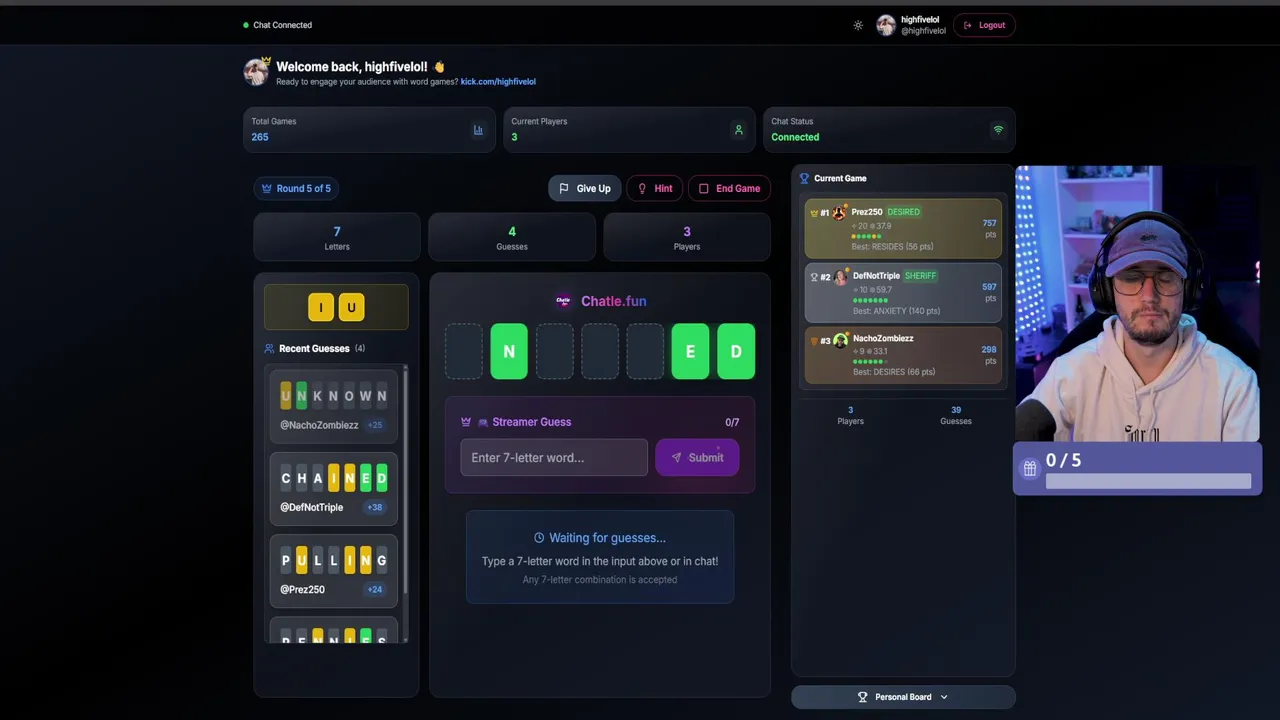
Task: Click the 39 Guesses total
Action: click(x=956, y=415)
